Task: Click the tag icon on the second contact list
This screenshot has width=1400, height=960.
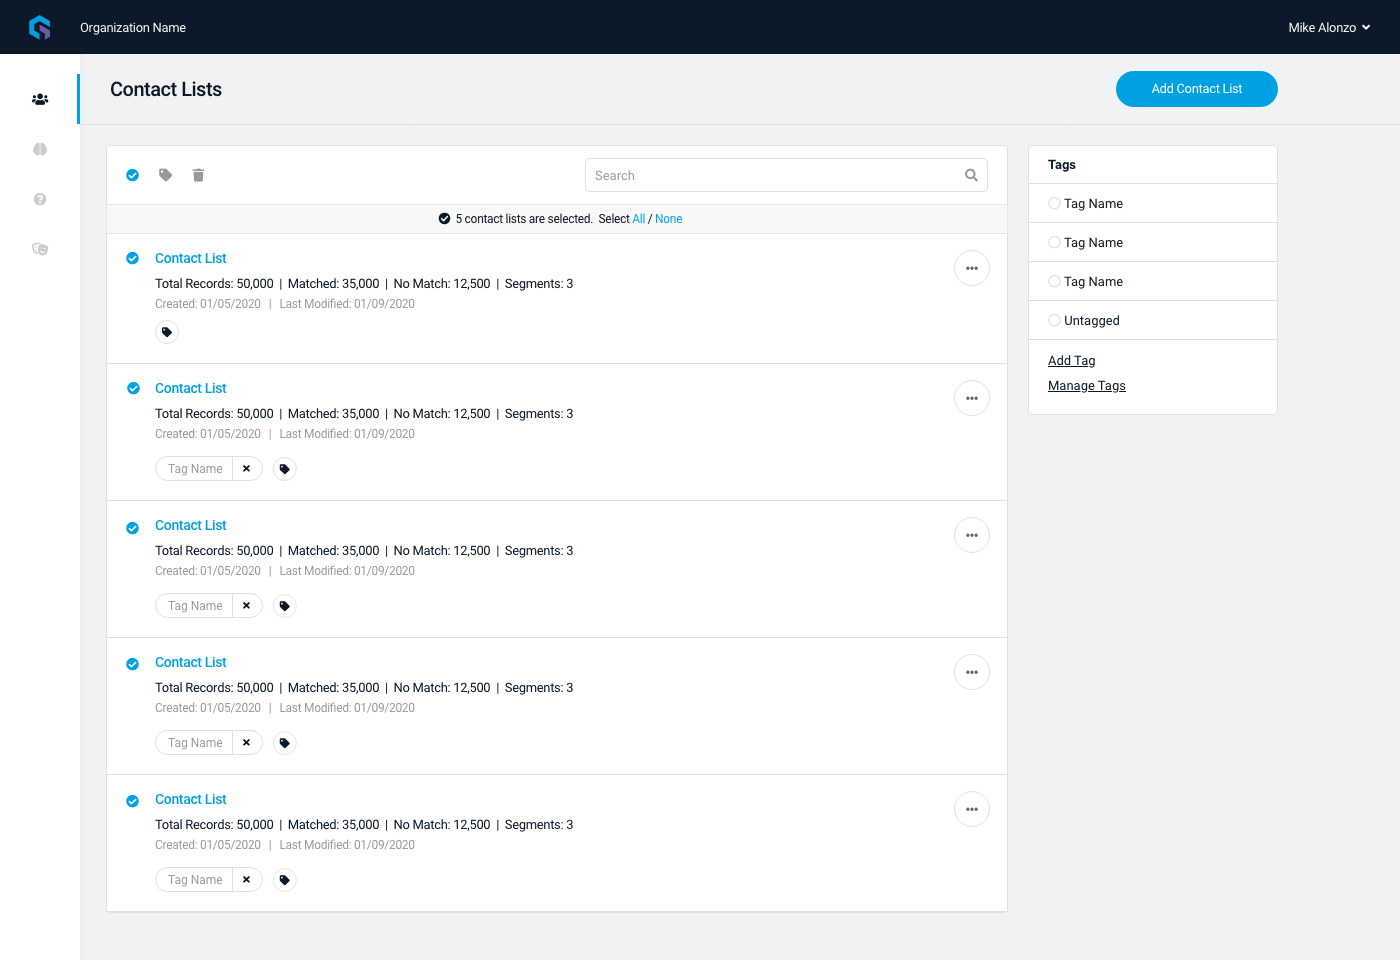Action: tap(285, 469)
